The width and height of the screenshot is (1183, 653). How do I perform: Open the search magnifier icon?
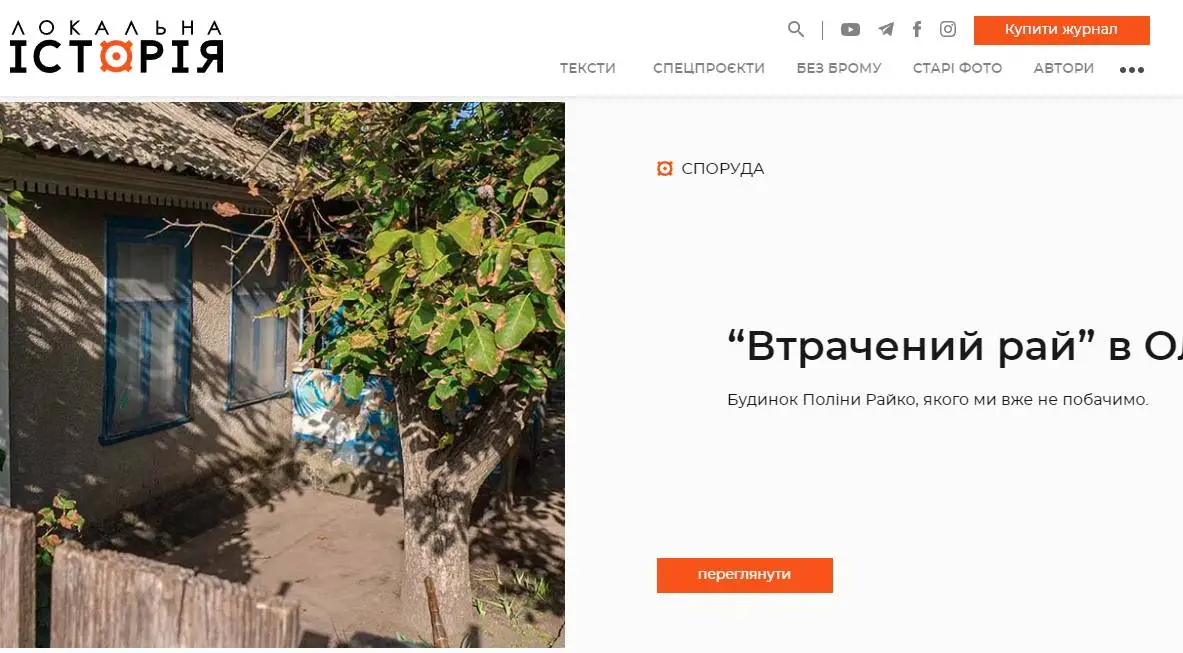(x=795, y=29)
